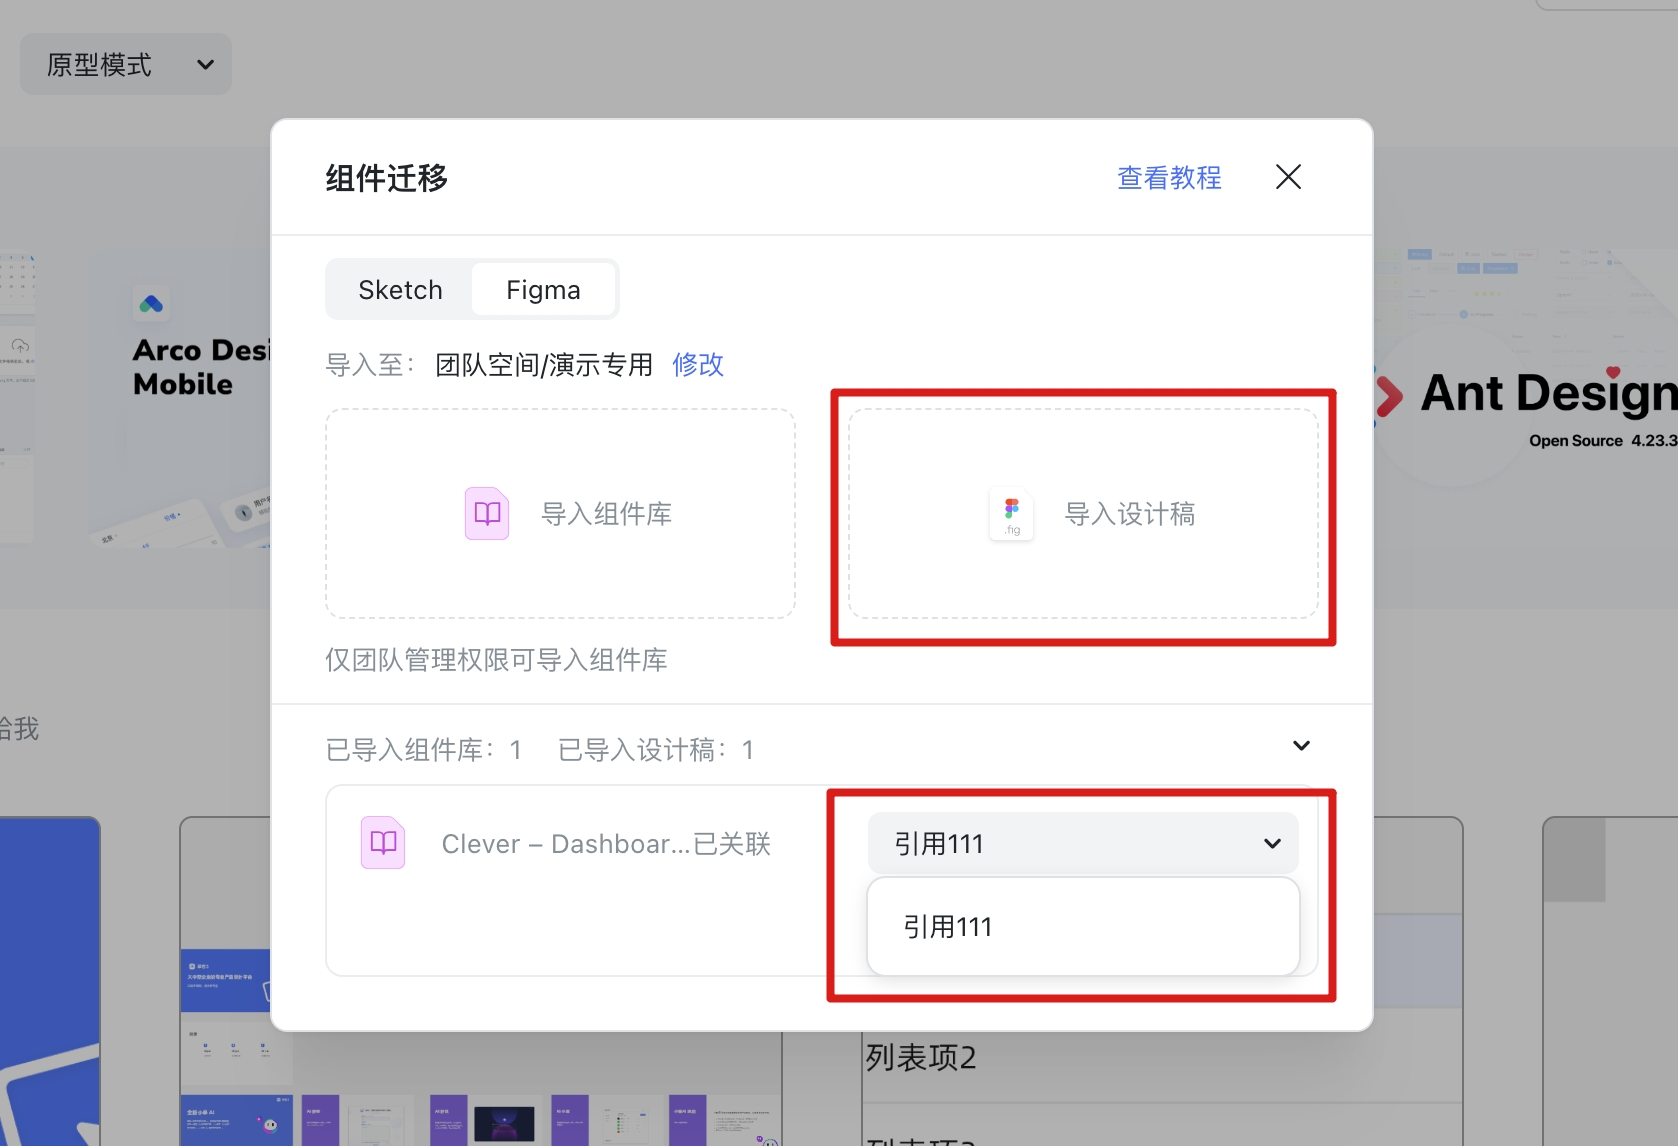
Task: Open the 引用111 dropdown
Action: [x=1081, y=843]
